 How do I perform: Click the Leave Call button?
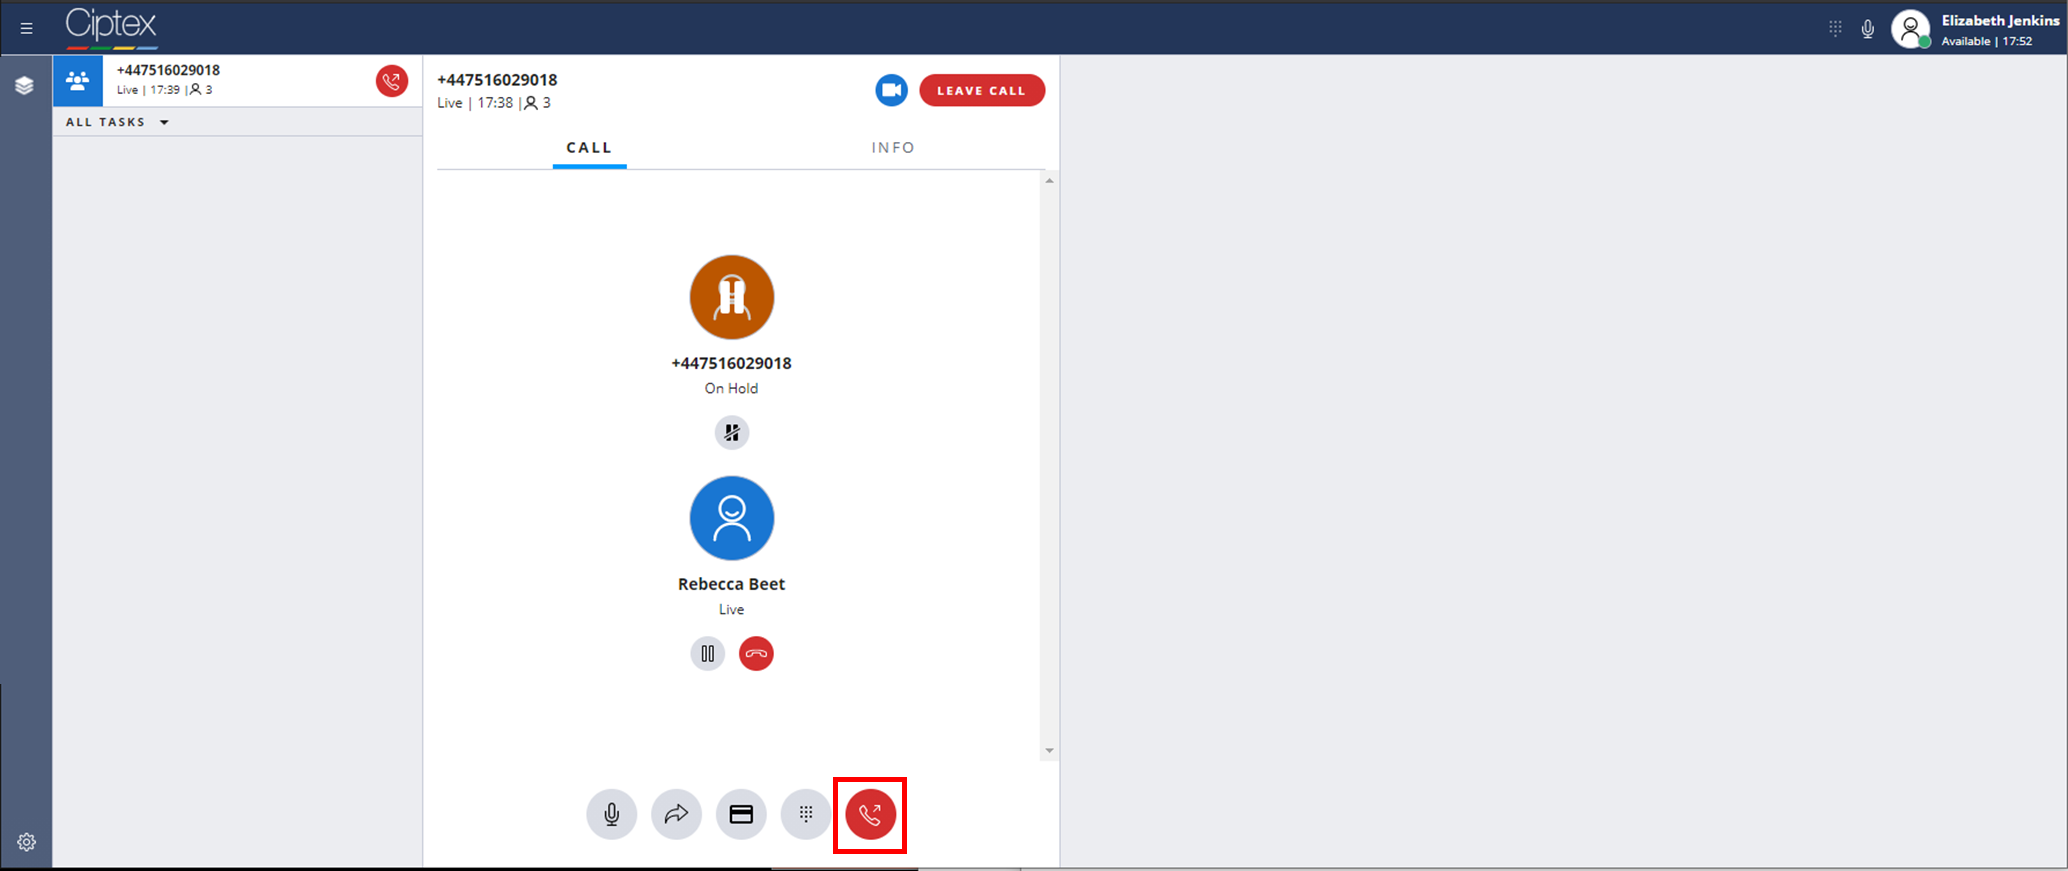coord(982,90)
